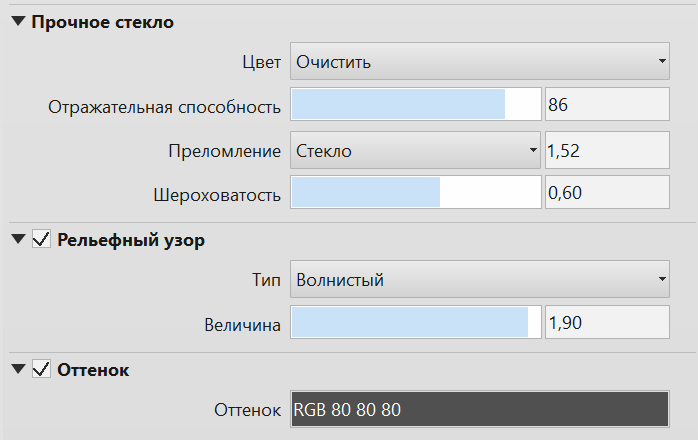
Task: Open the Цвет dropdown showing Очистить
Action: 479,62
